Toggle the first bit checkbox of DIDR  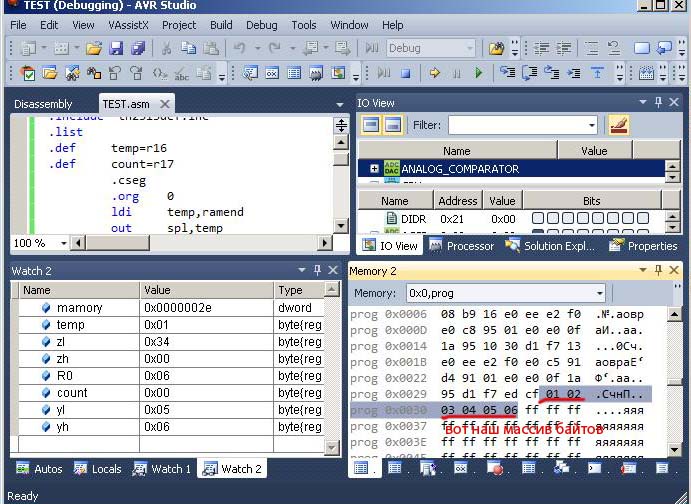[538, 219]
